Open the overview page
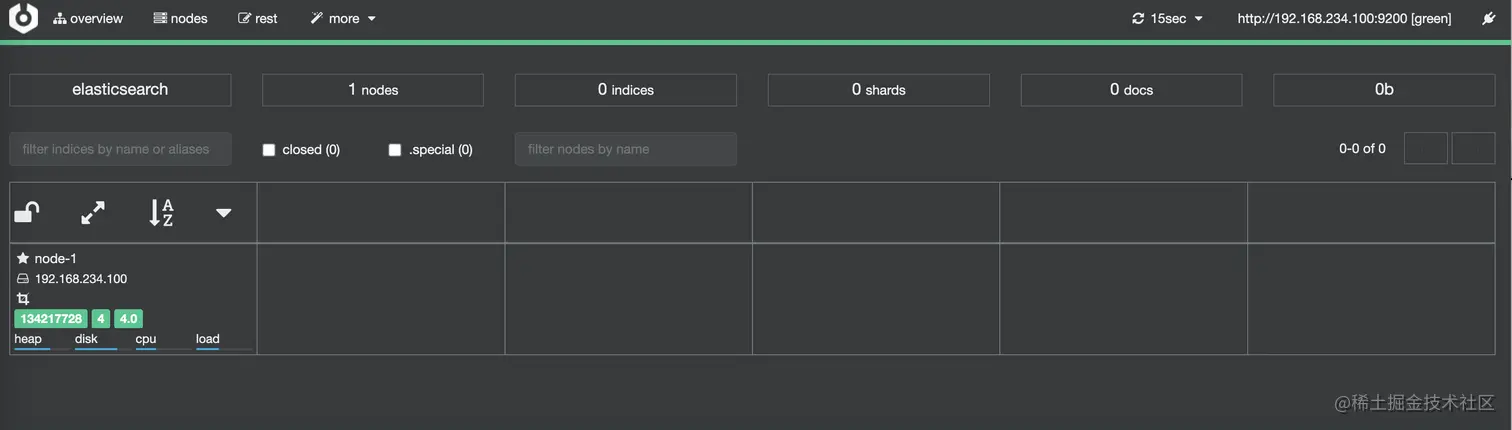Image resolution: width=1512 pixels, height=430 pixels. 88,18
